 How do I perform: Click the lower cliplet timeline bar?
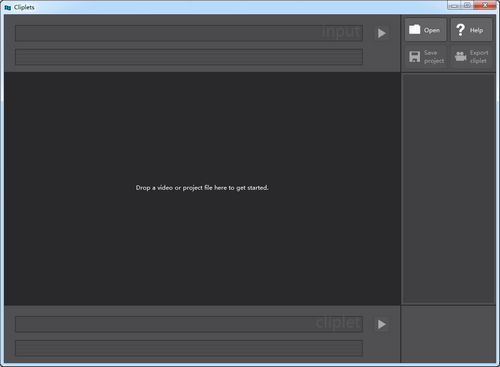189,348
